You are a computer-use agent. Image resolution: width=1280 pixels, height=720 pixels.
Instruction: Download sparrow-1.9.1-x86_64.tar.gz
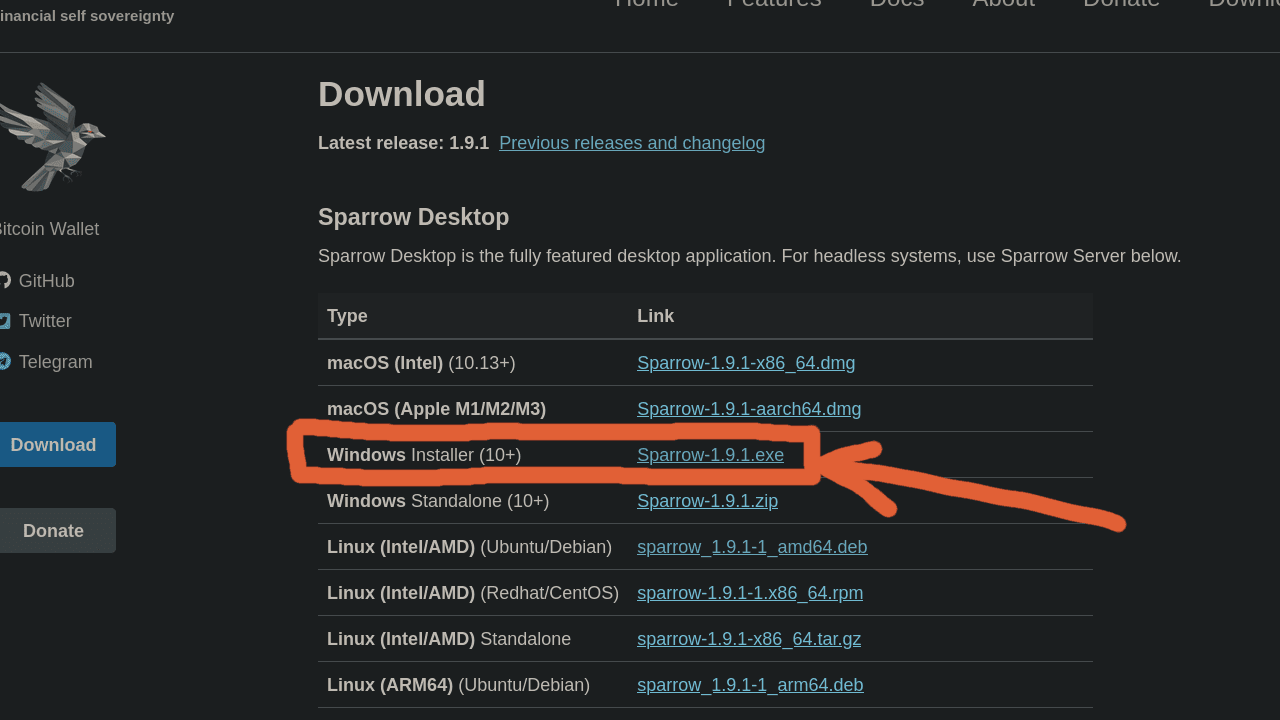pos(749,639)
